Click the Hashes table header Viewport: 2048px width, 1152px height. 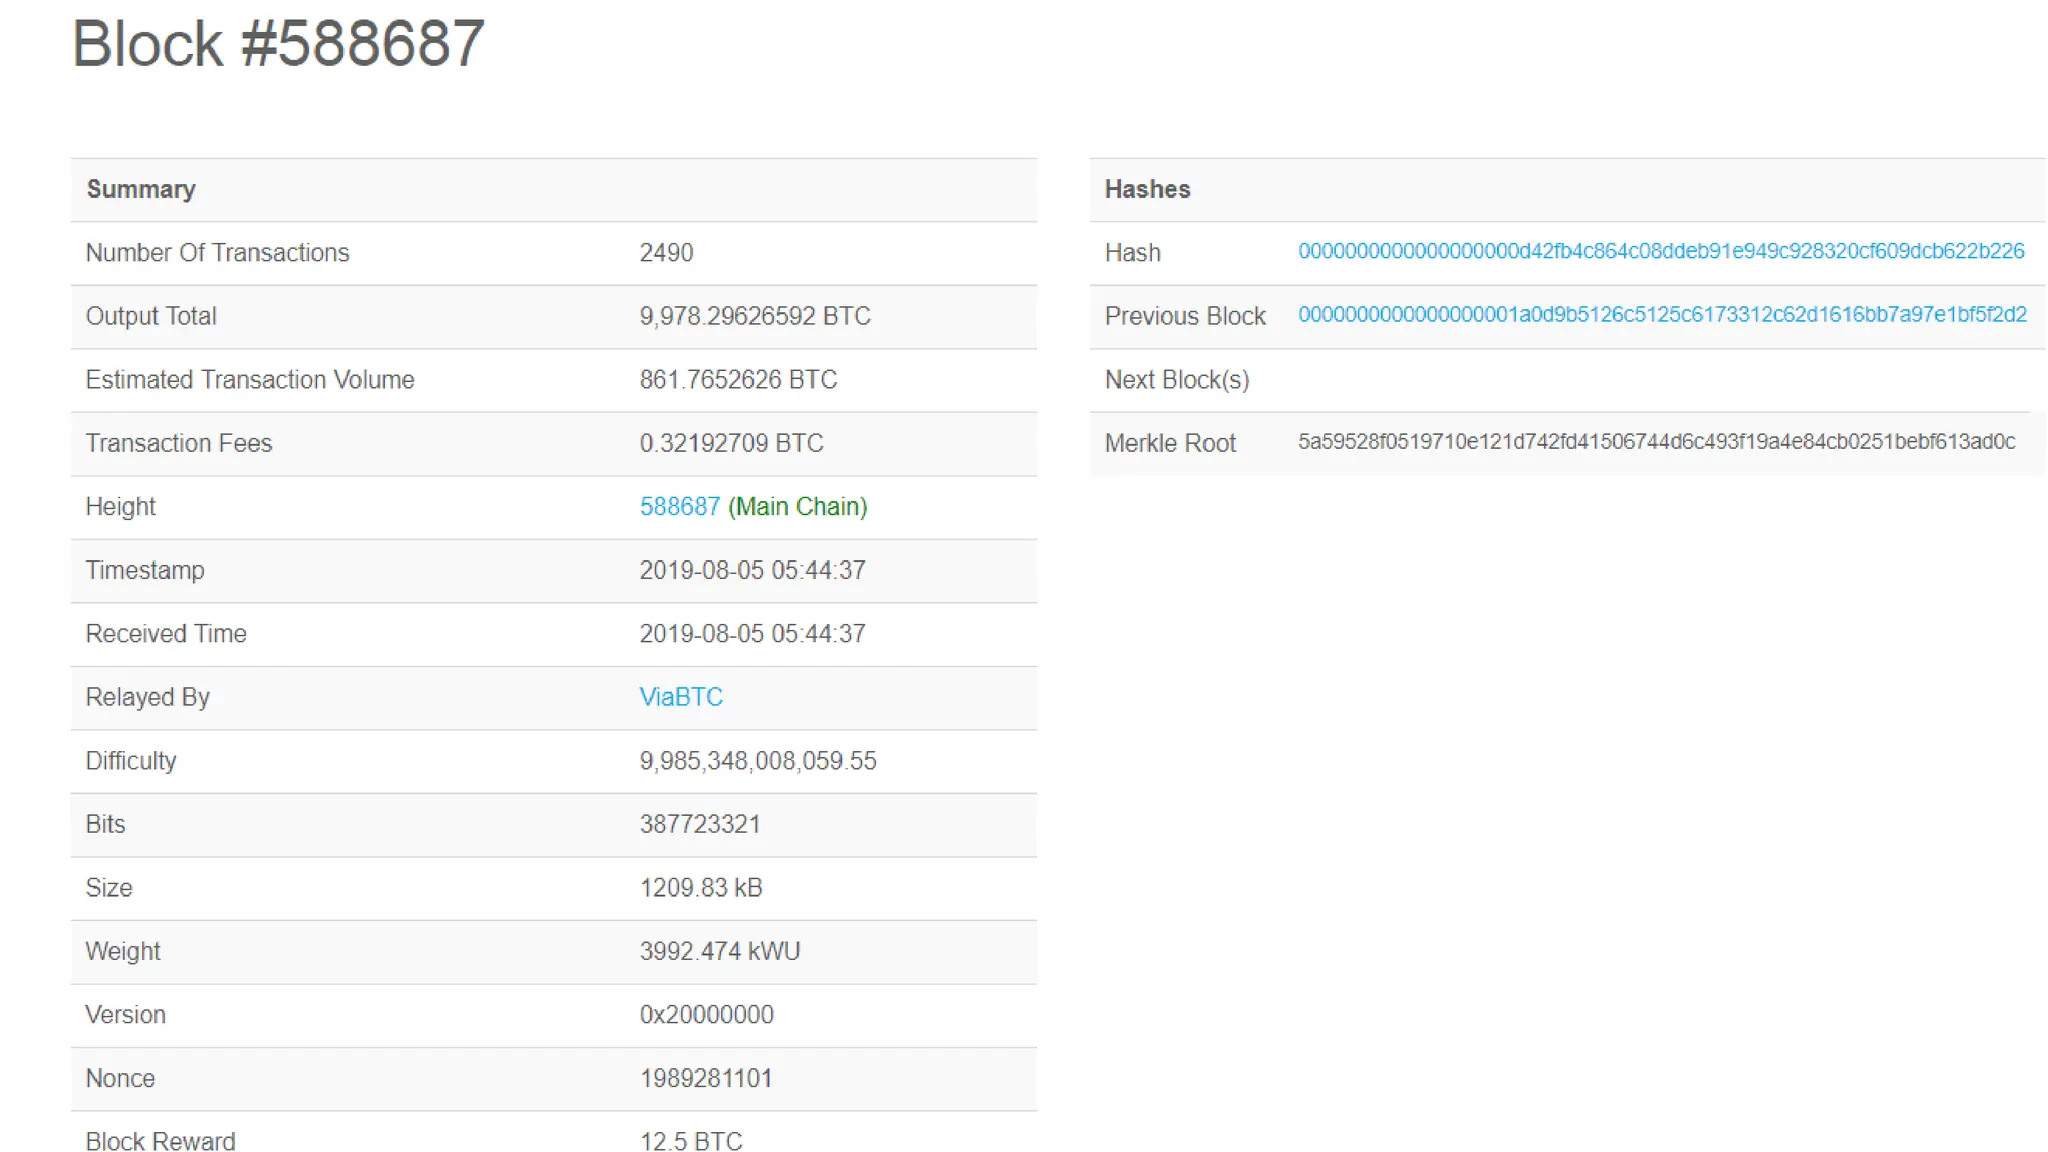pyautogui.click(x=1147, y=190)
